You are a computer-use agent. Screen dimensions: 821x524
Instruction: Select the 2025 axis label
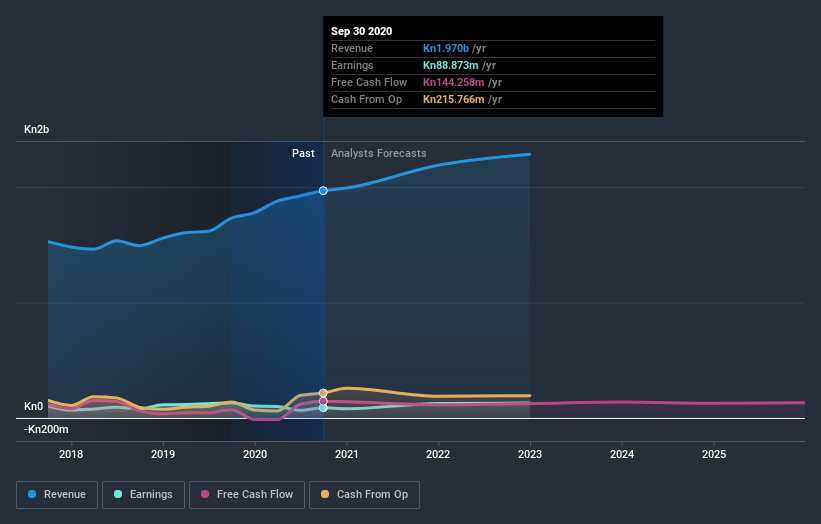pyautogui.click(x=714, y=454)
